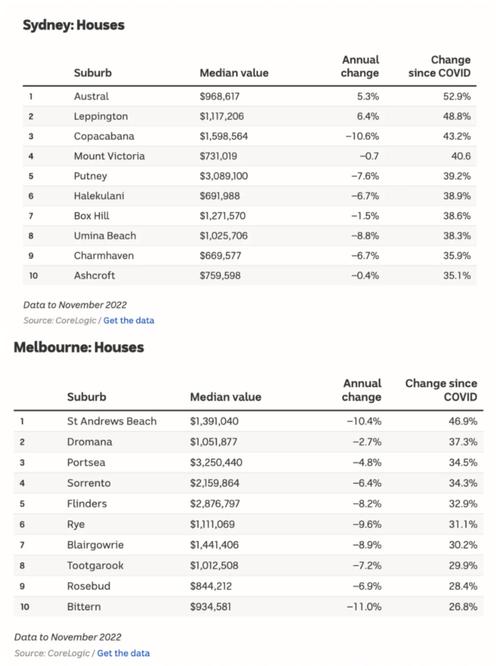Image resolution: width=500 pixels, height=666 pixels.
Task: Open Melbourne table's Get the data link
Action: click(x=123, y=653)
